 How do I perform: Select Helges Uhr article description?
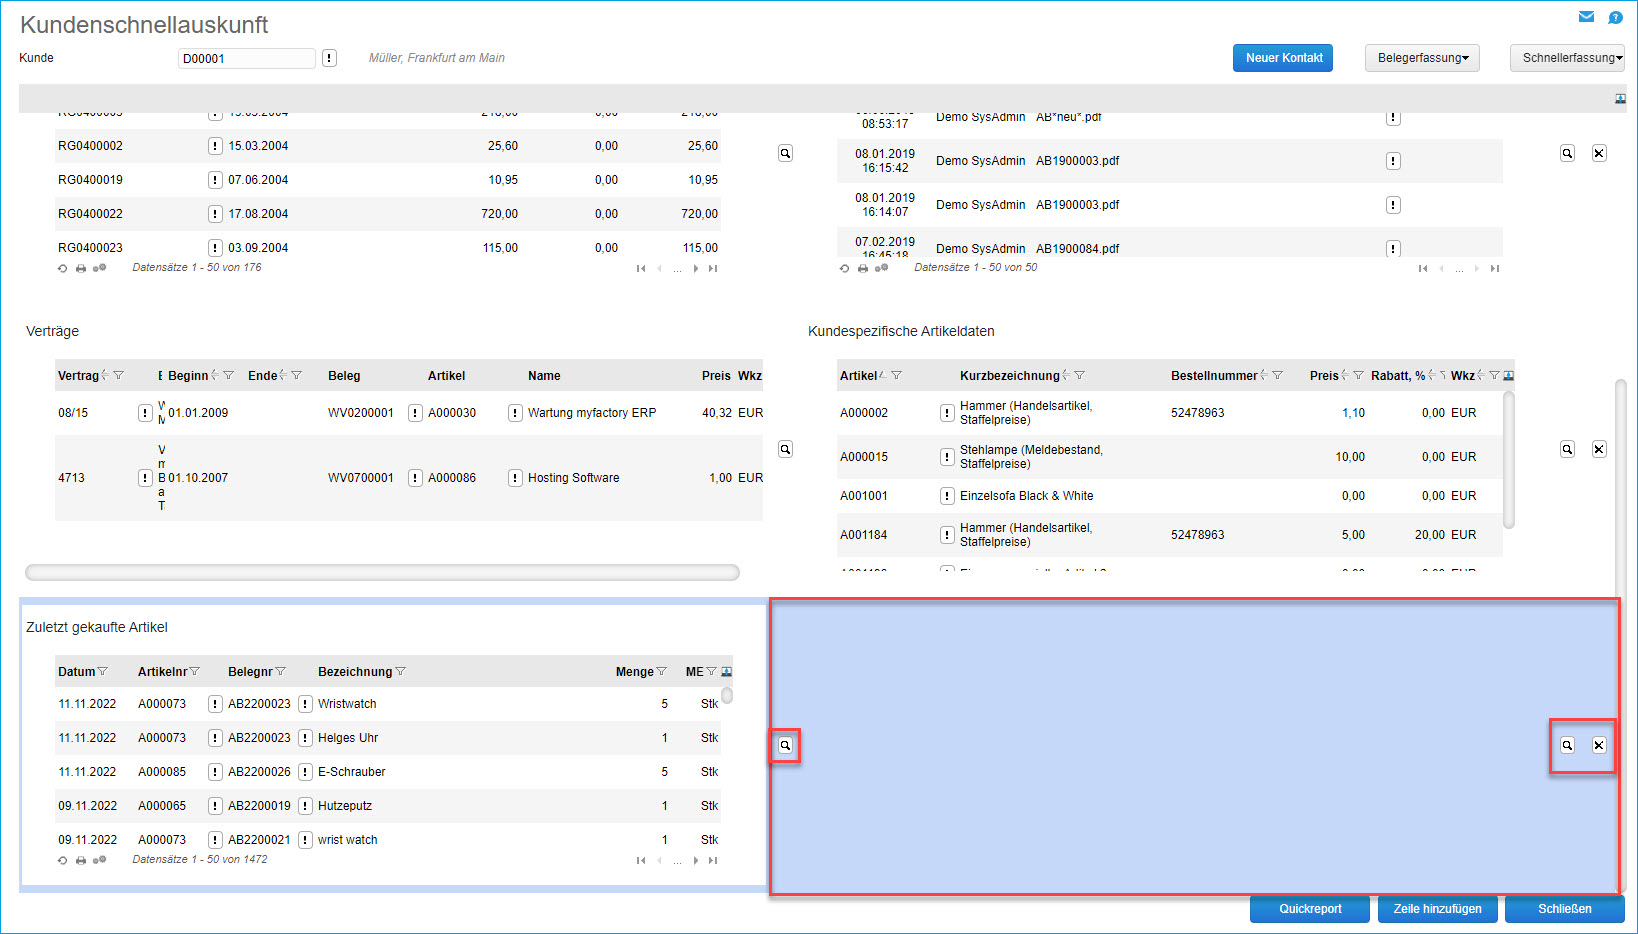coord(348,738)
